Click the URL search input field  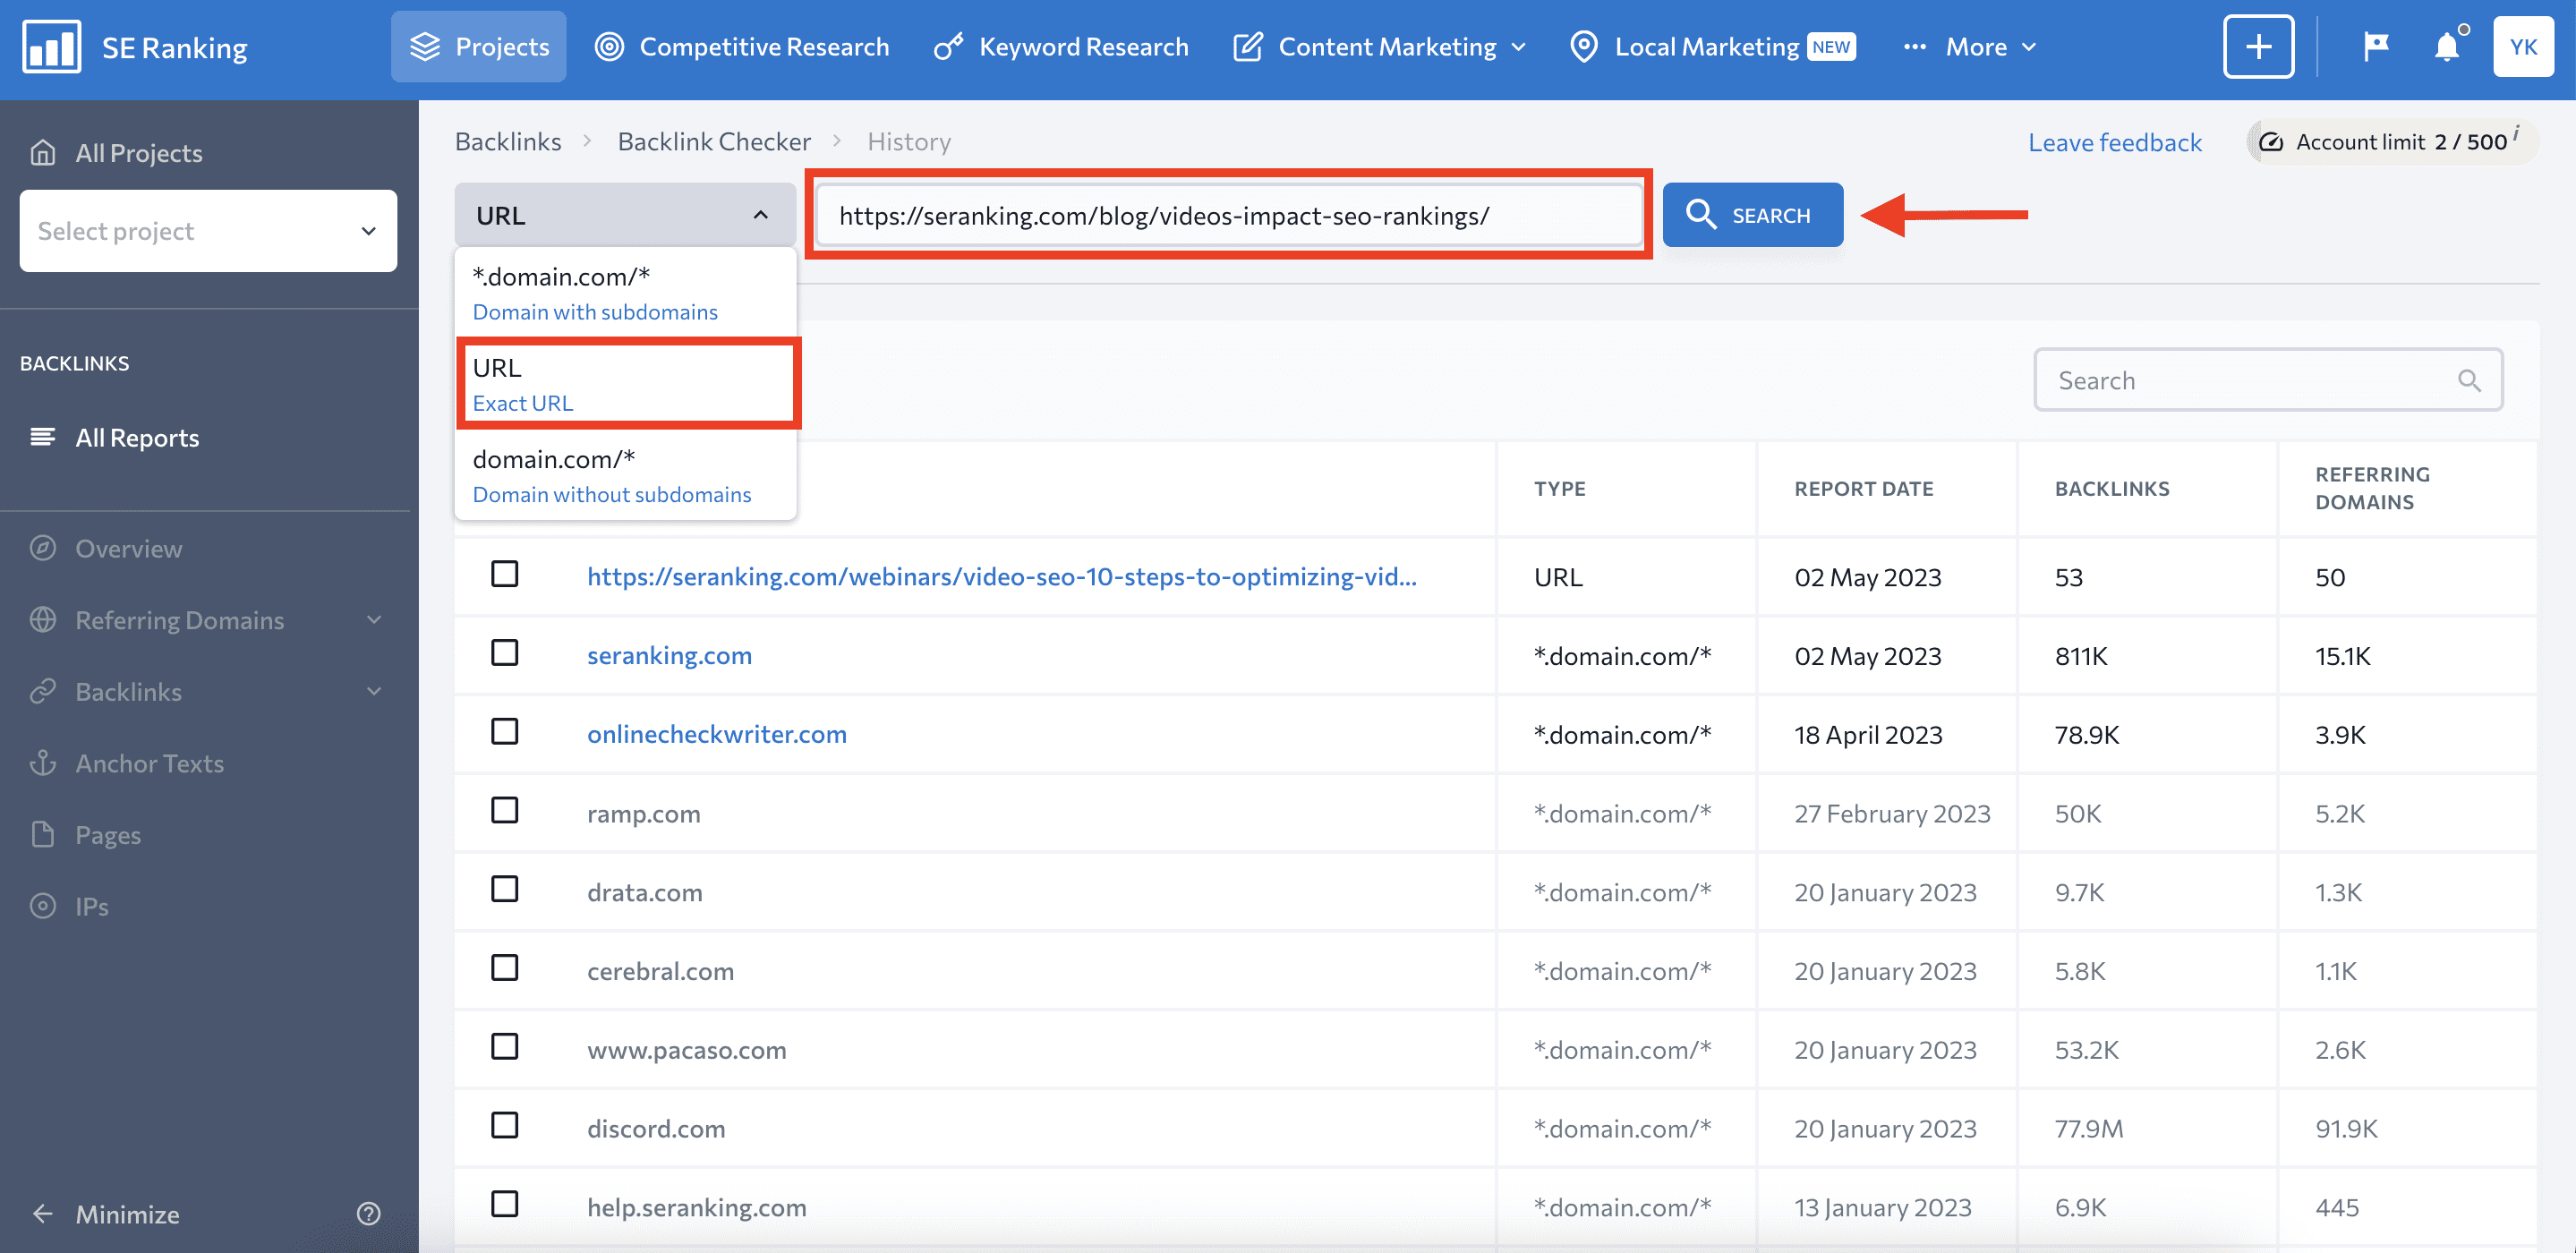1231,215
